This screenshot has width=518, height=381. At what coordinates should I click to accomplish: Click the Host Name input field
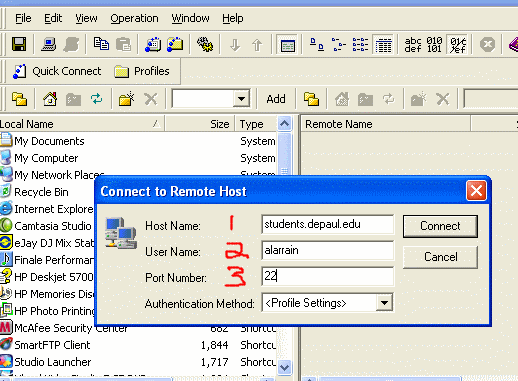(327, 224)
